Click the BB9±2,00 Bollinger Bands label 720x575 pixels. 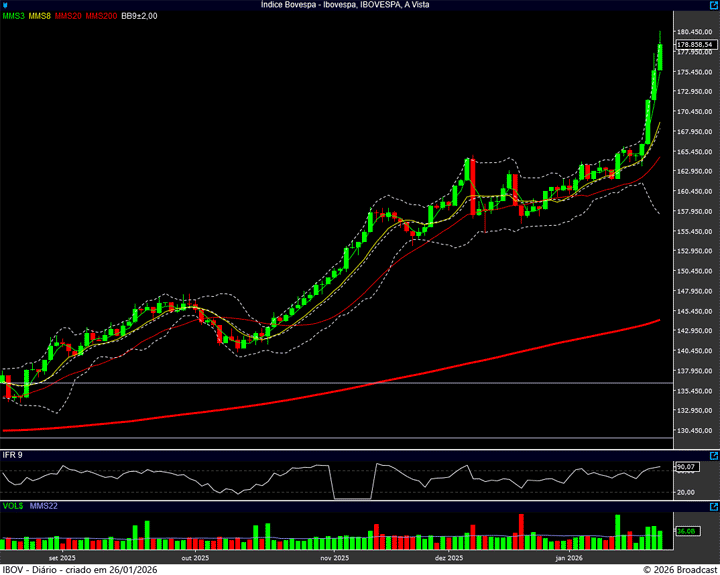139,16
